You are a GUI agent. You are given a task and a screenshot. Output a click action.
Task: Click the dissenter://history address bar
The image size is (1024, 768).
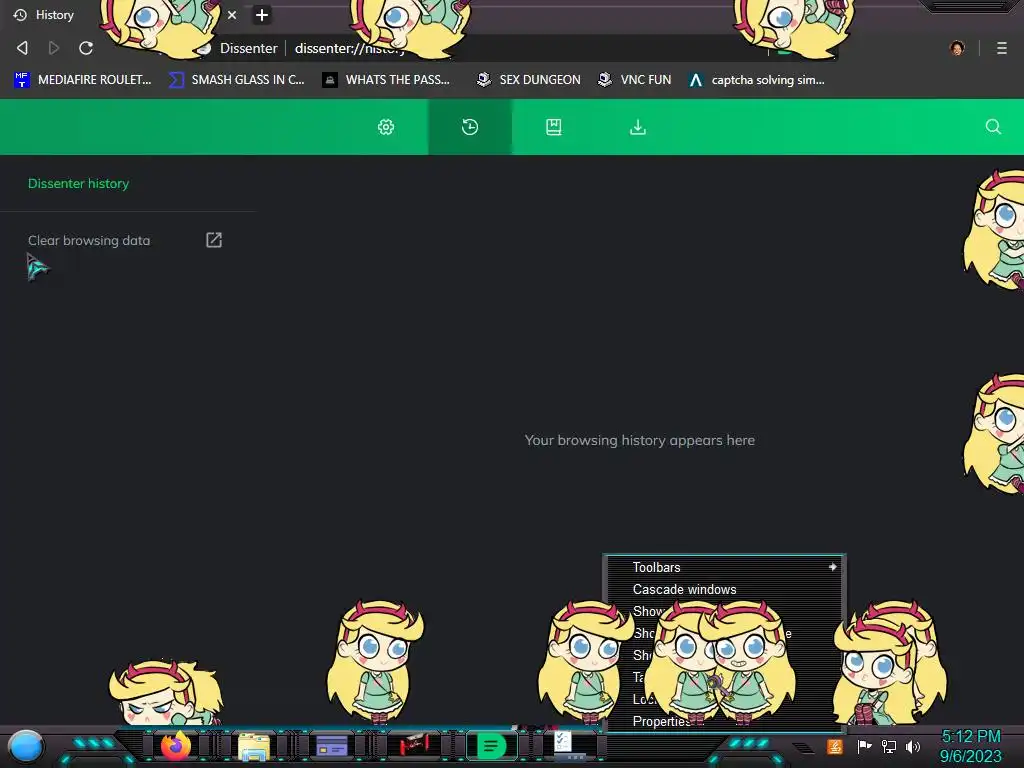click(x=349, y=48)
